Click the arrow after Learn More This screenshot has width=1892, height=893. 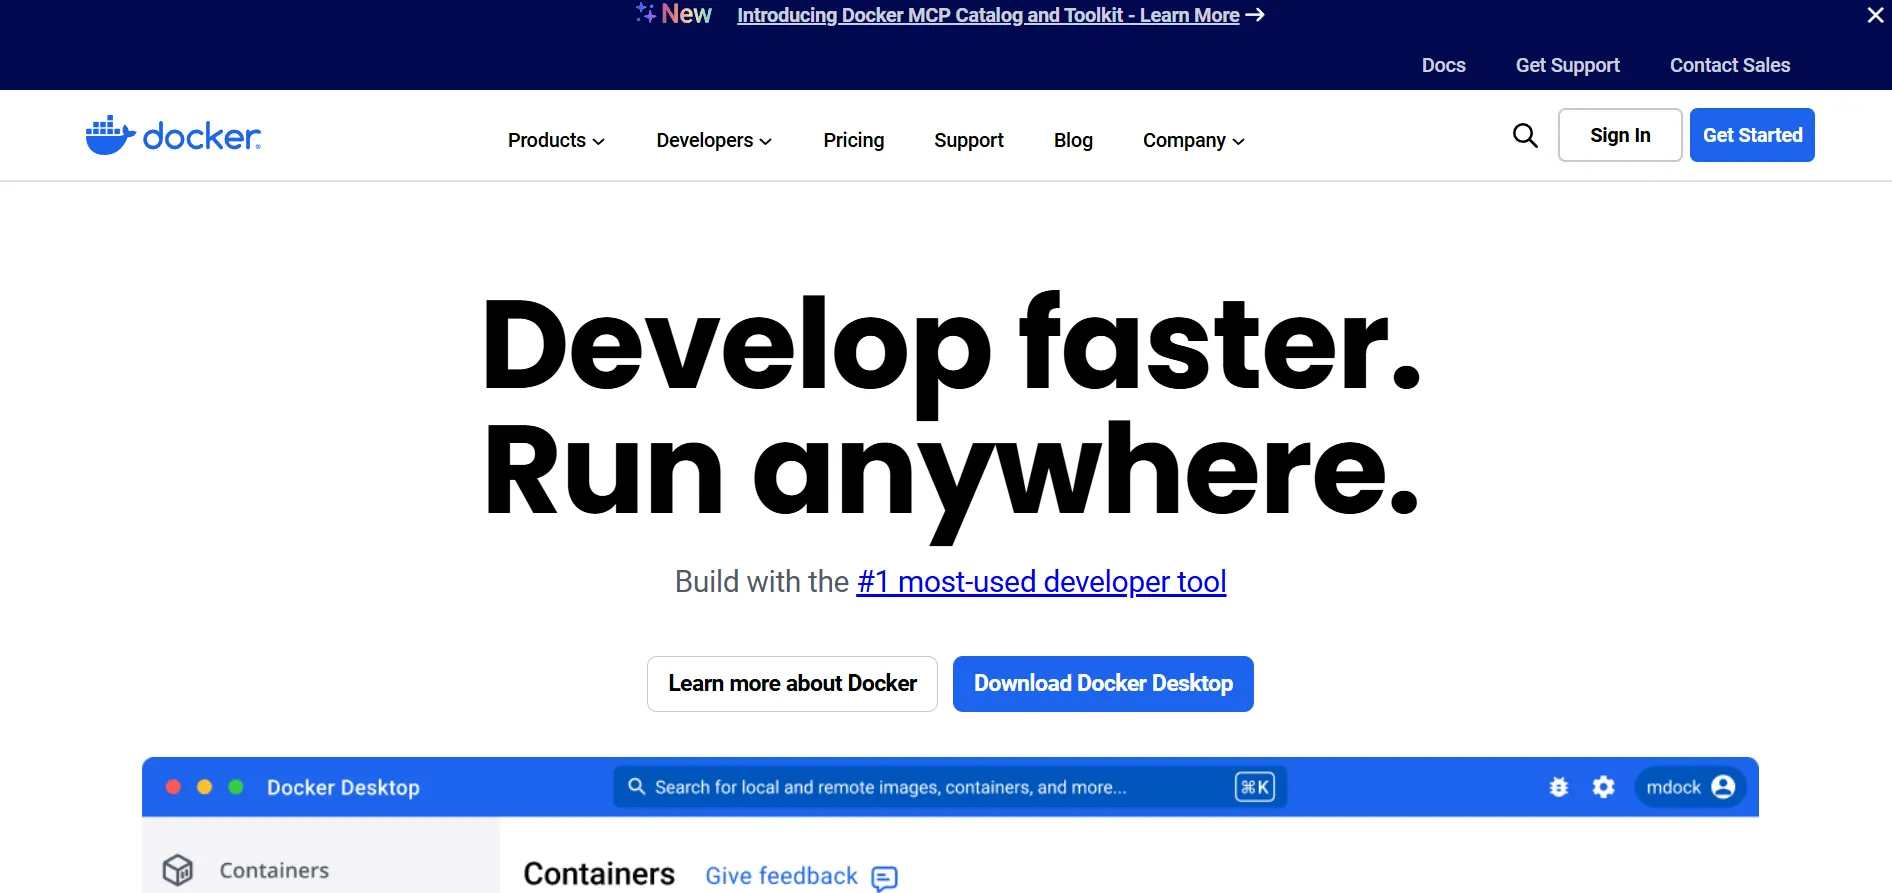tap(1255, 15)
